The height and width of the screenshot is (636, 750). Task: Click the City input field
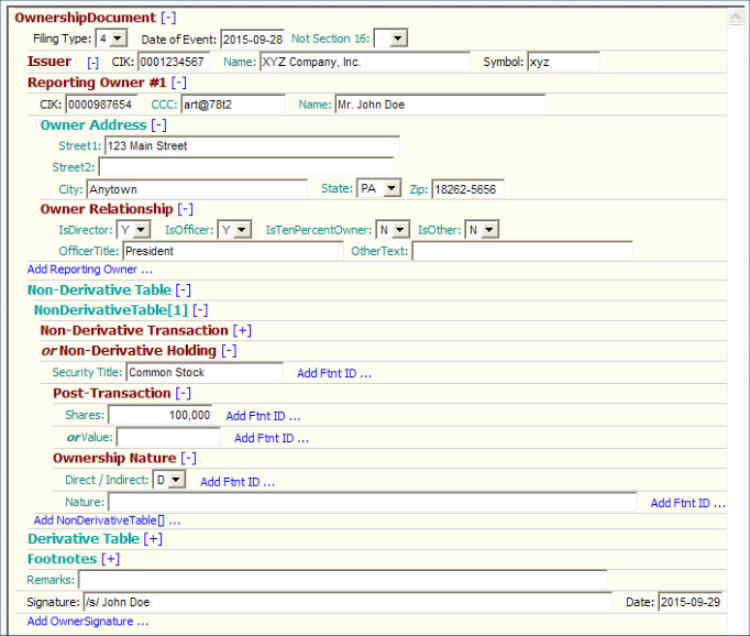click(x=197, y=189)
